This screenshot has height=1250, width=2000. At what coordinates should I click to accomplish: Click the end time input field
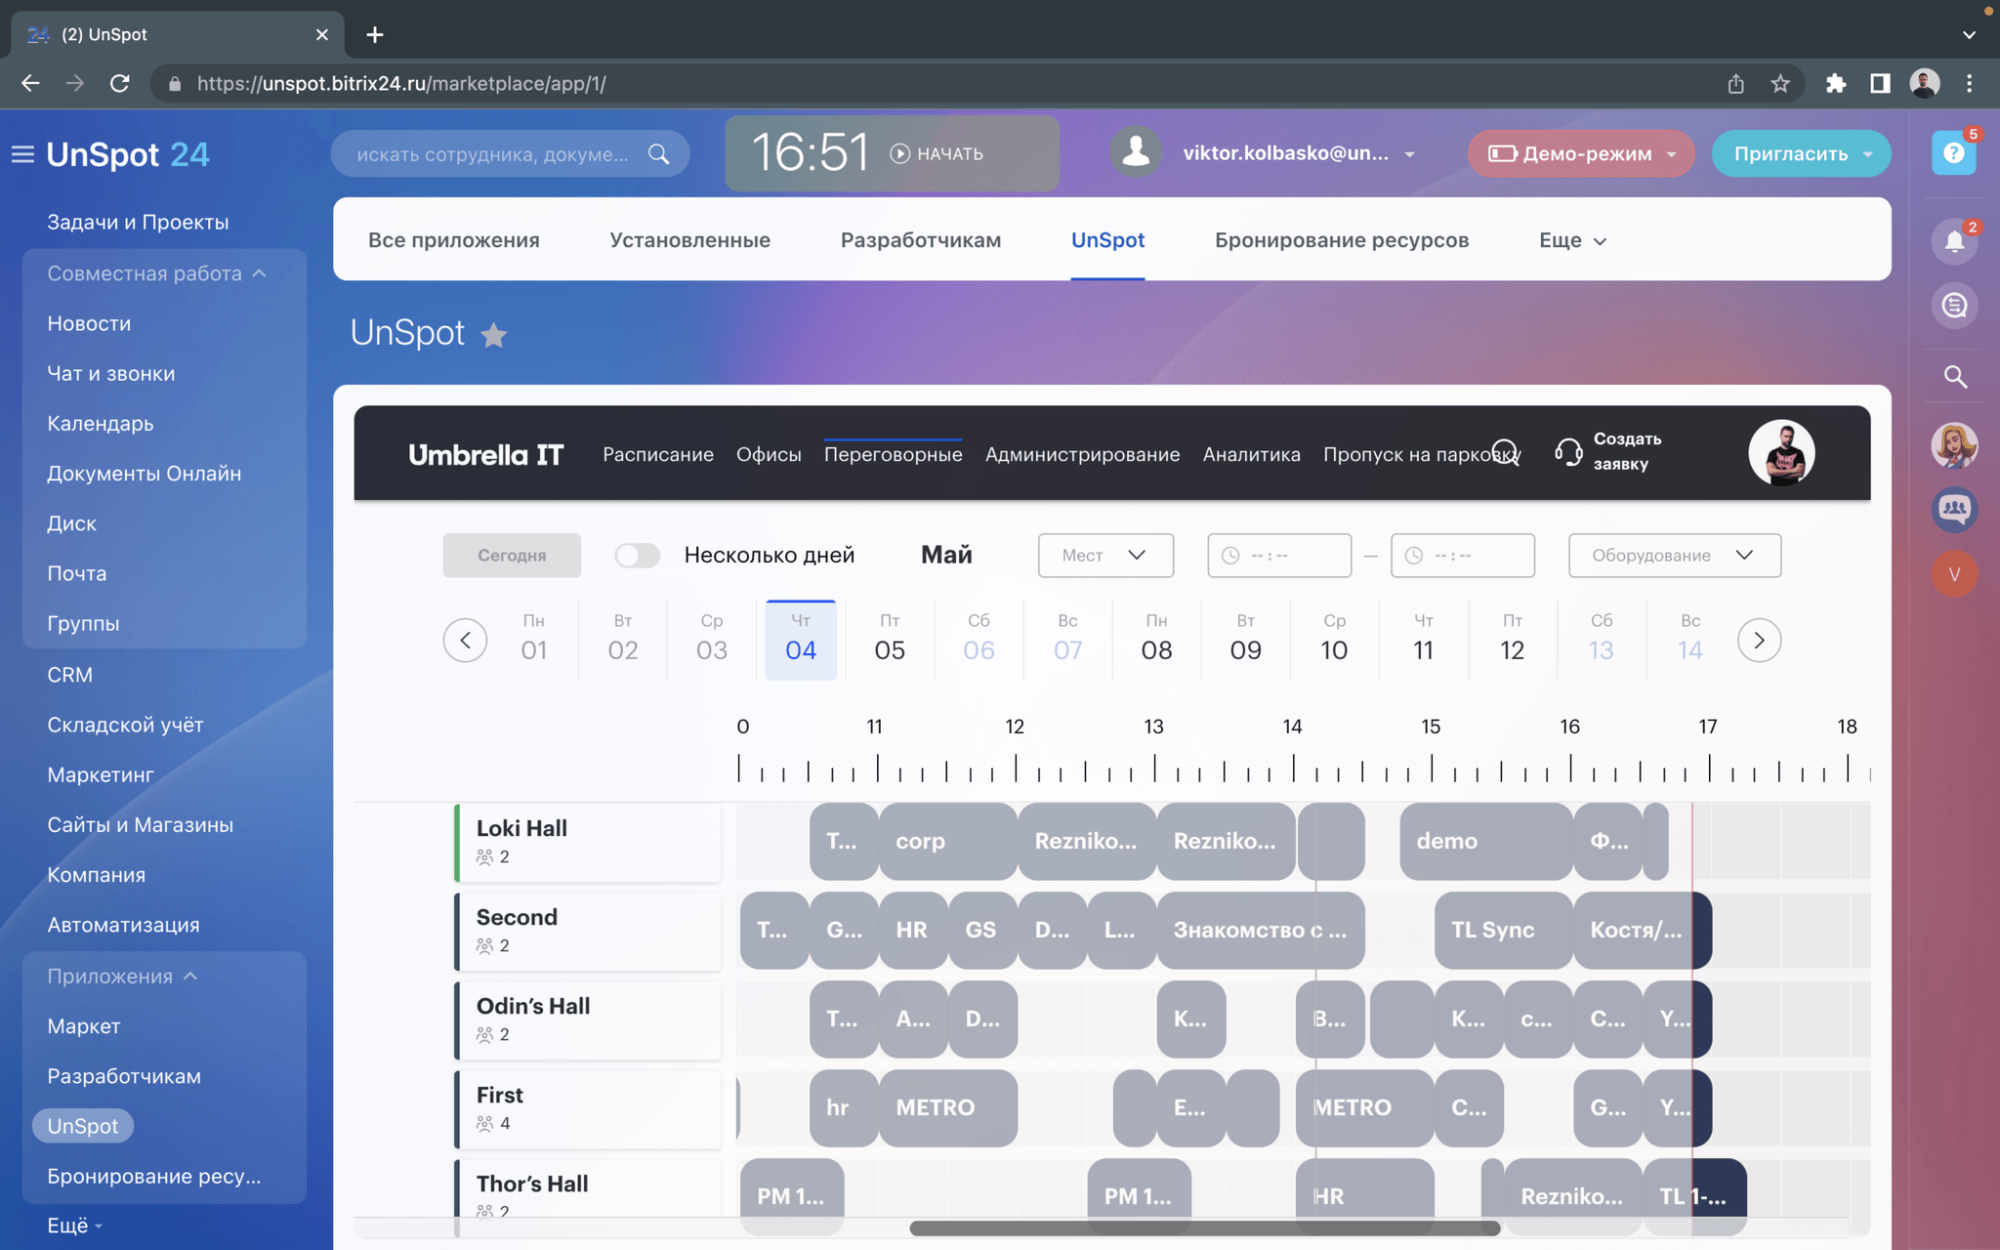1462,555
